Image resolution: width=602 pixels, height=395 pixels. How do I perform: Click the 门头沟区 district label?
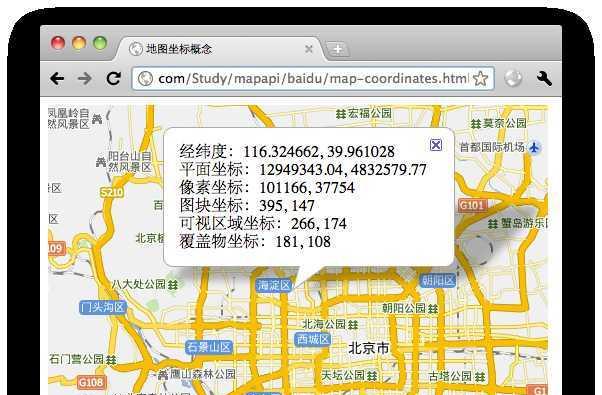103,307
